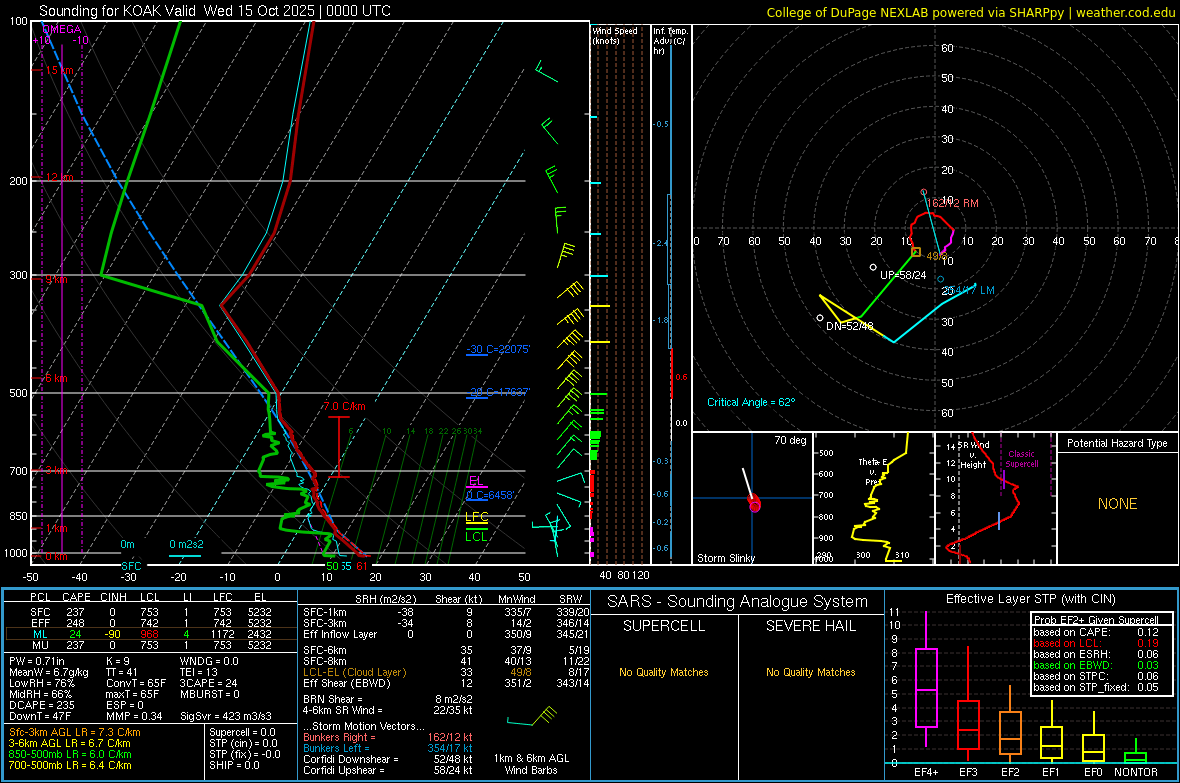The width and height of the screenshot is (1180, 783).
Task: Click the 'based on EBWD: 0.03' probability line
Action: coord(1096,665)
